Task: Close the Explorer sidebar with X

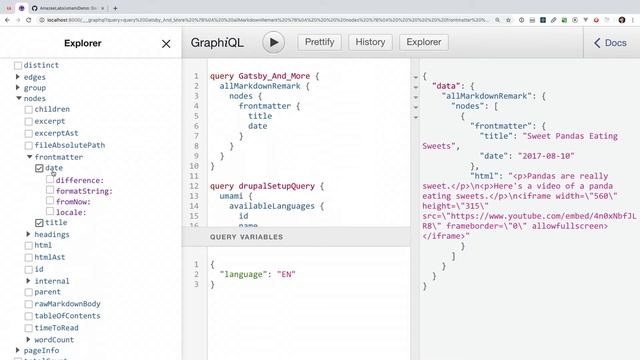Action: pyautogui.click(x=166, y=44)
